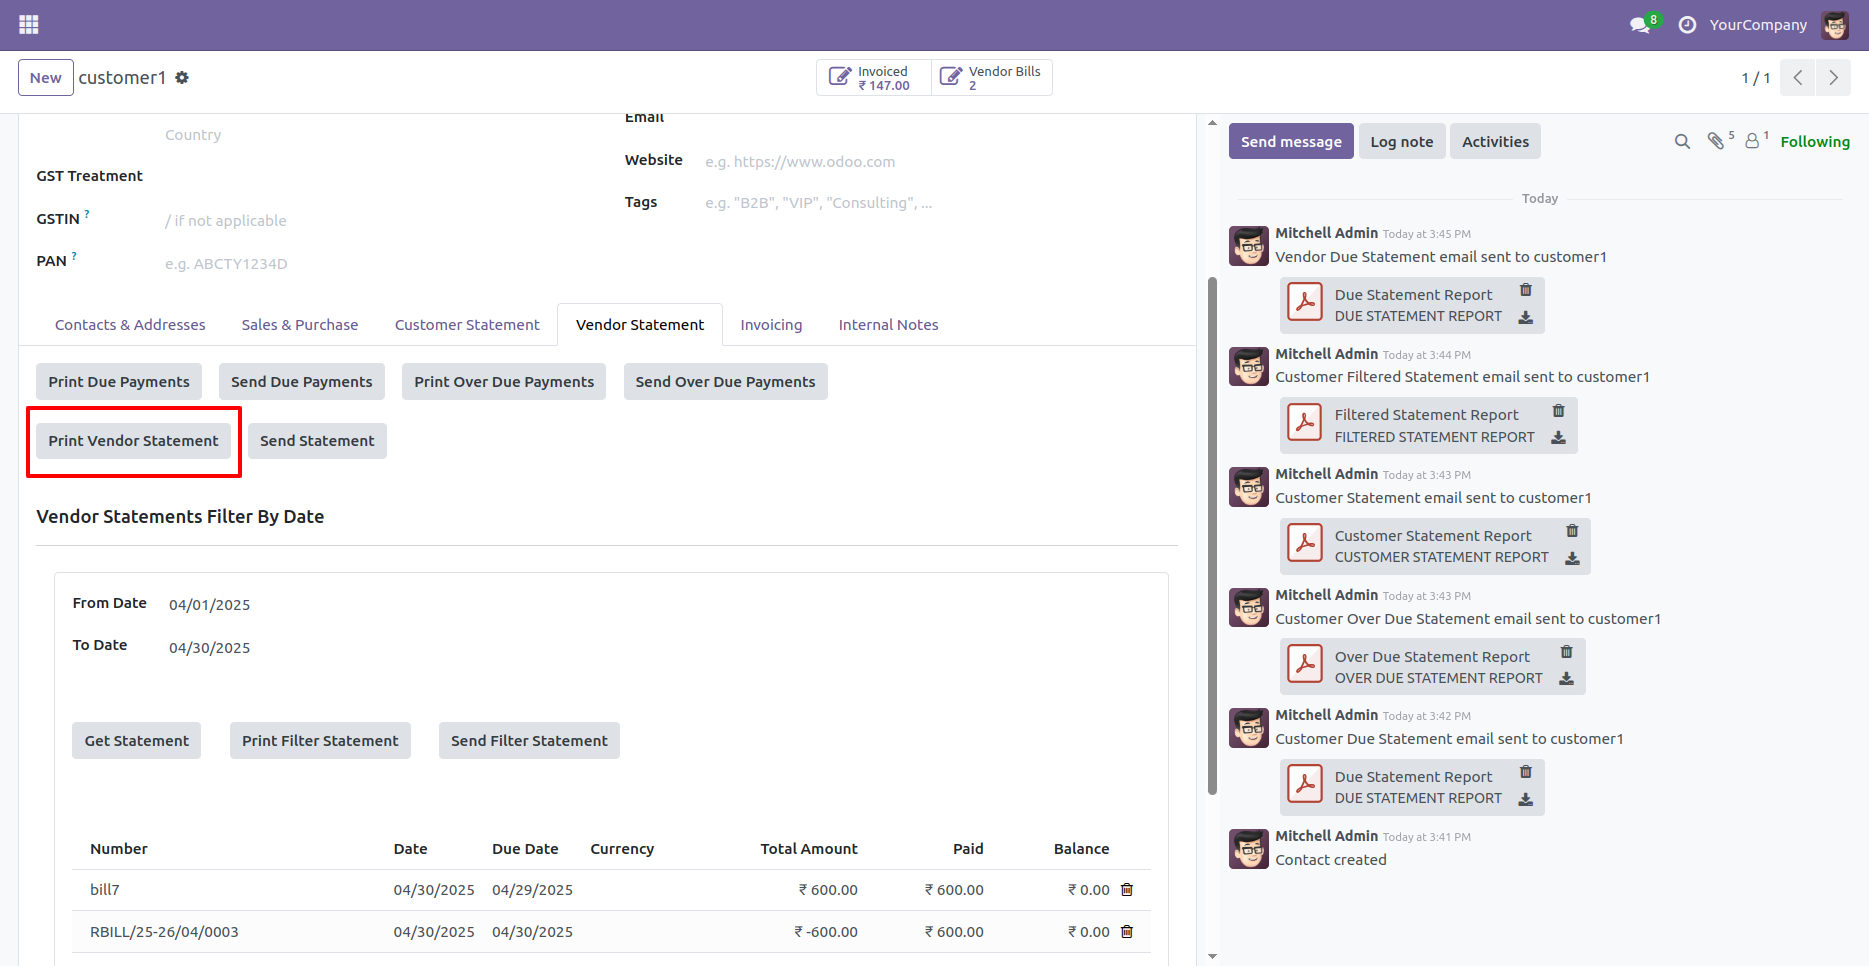Open followers list via person icon
Viewport: 1869px width, 966px height.
tap(1753, 141)
